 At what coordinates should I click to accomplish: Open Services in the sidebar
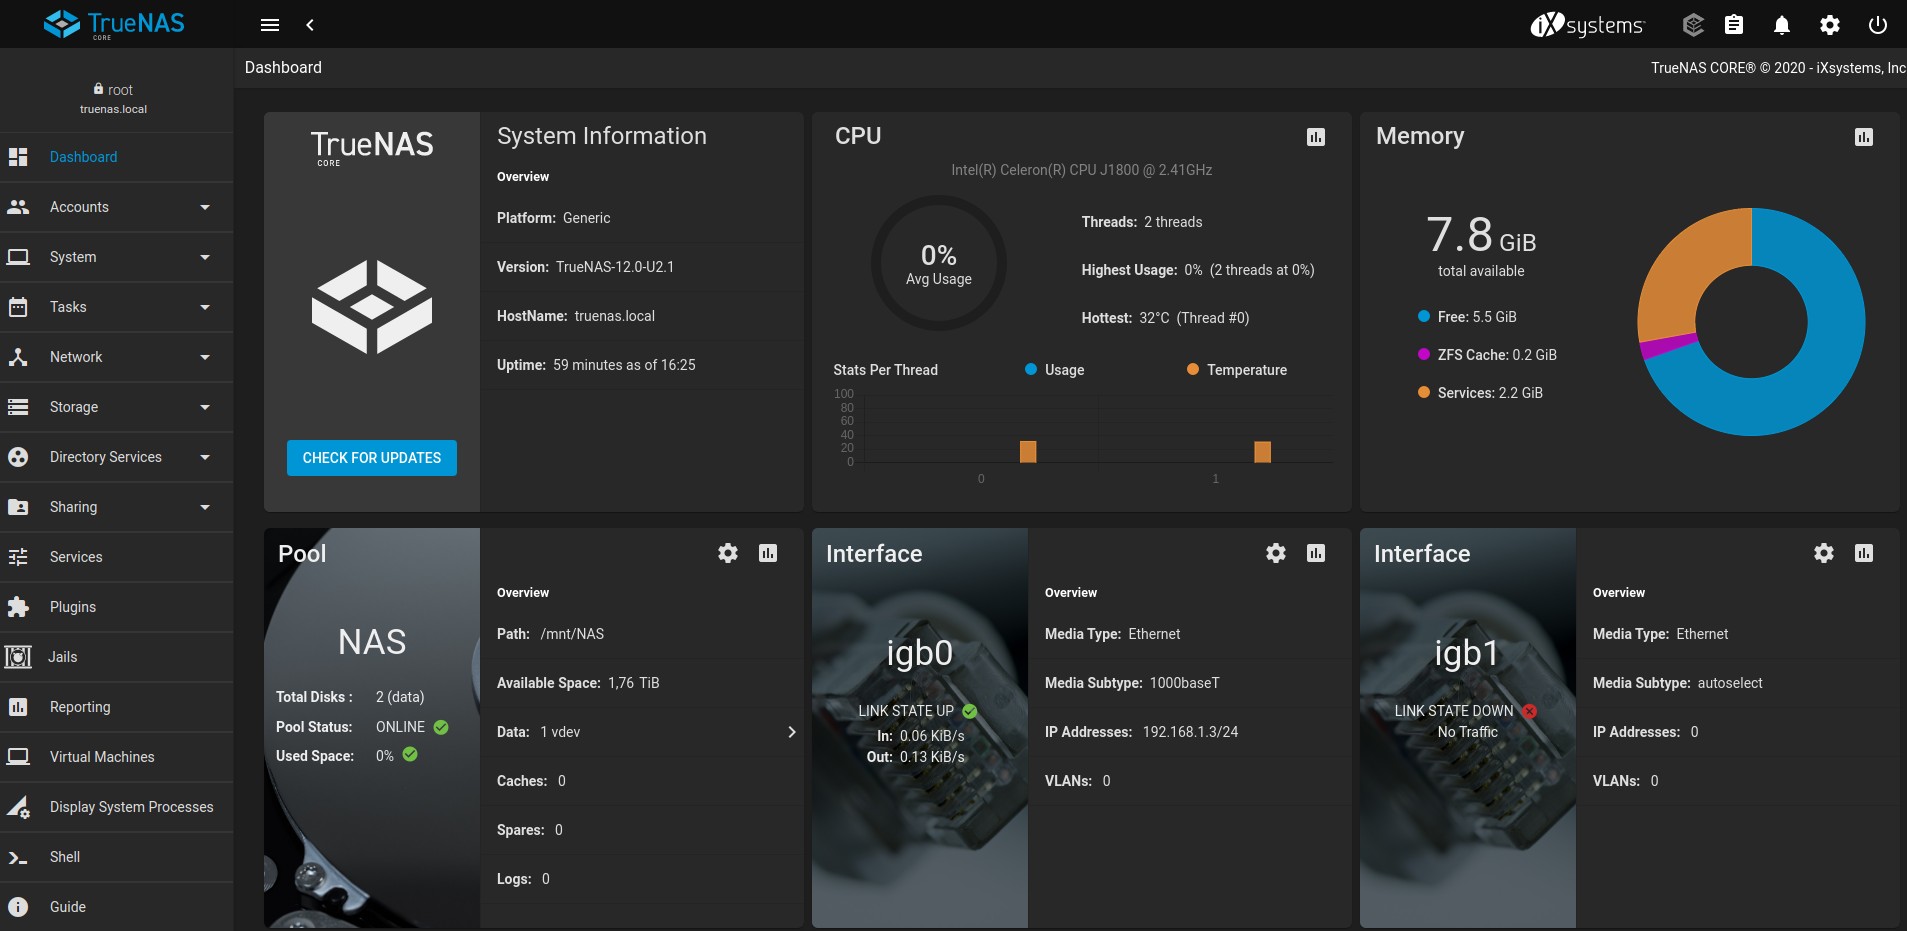(x=116, y=557)
